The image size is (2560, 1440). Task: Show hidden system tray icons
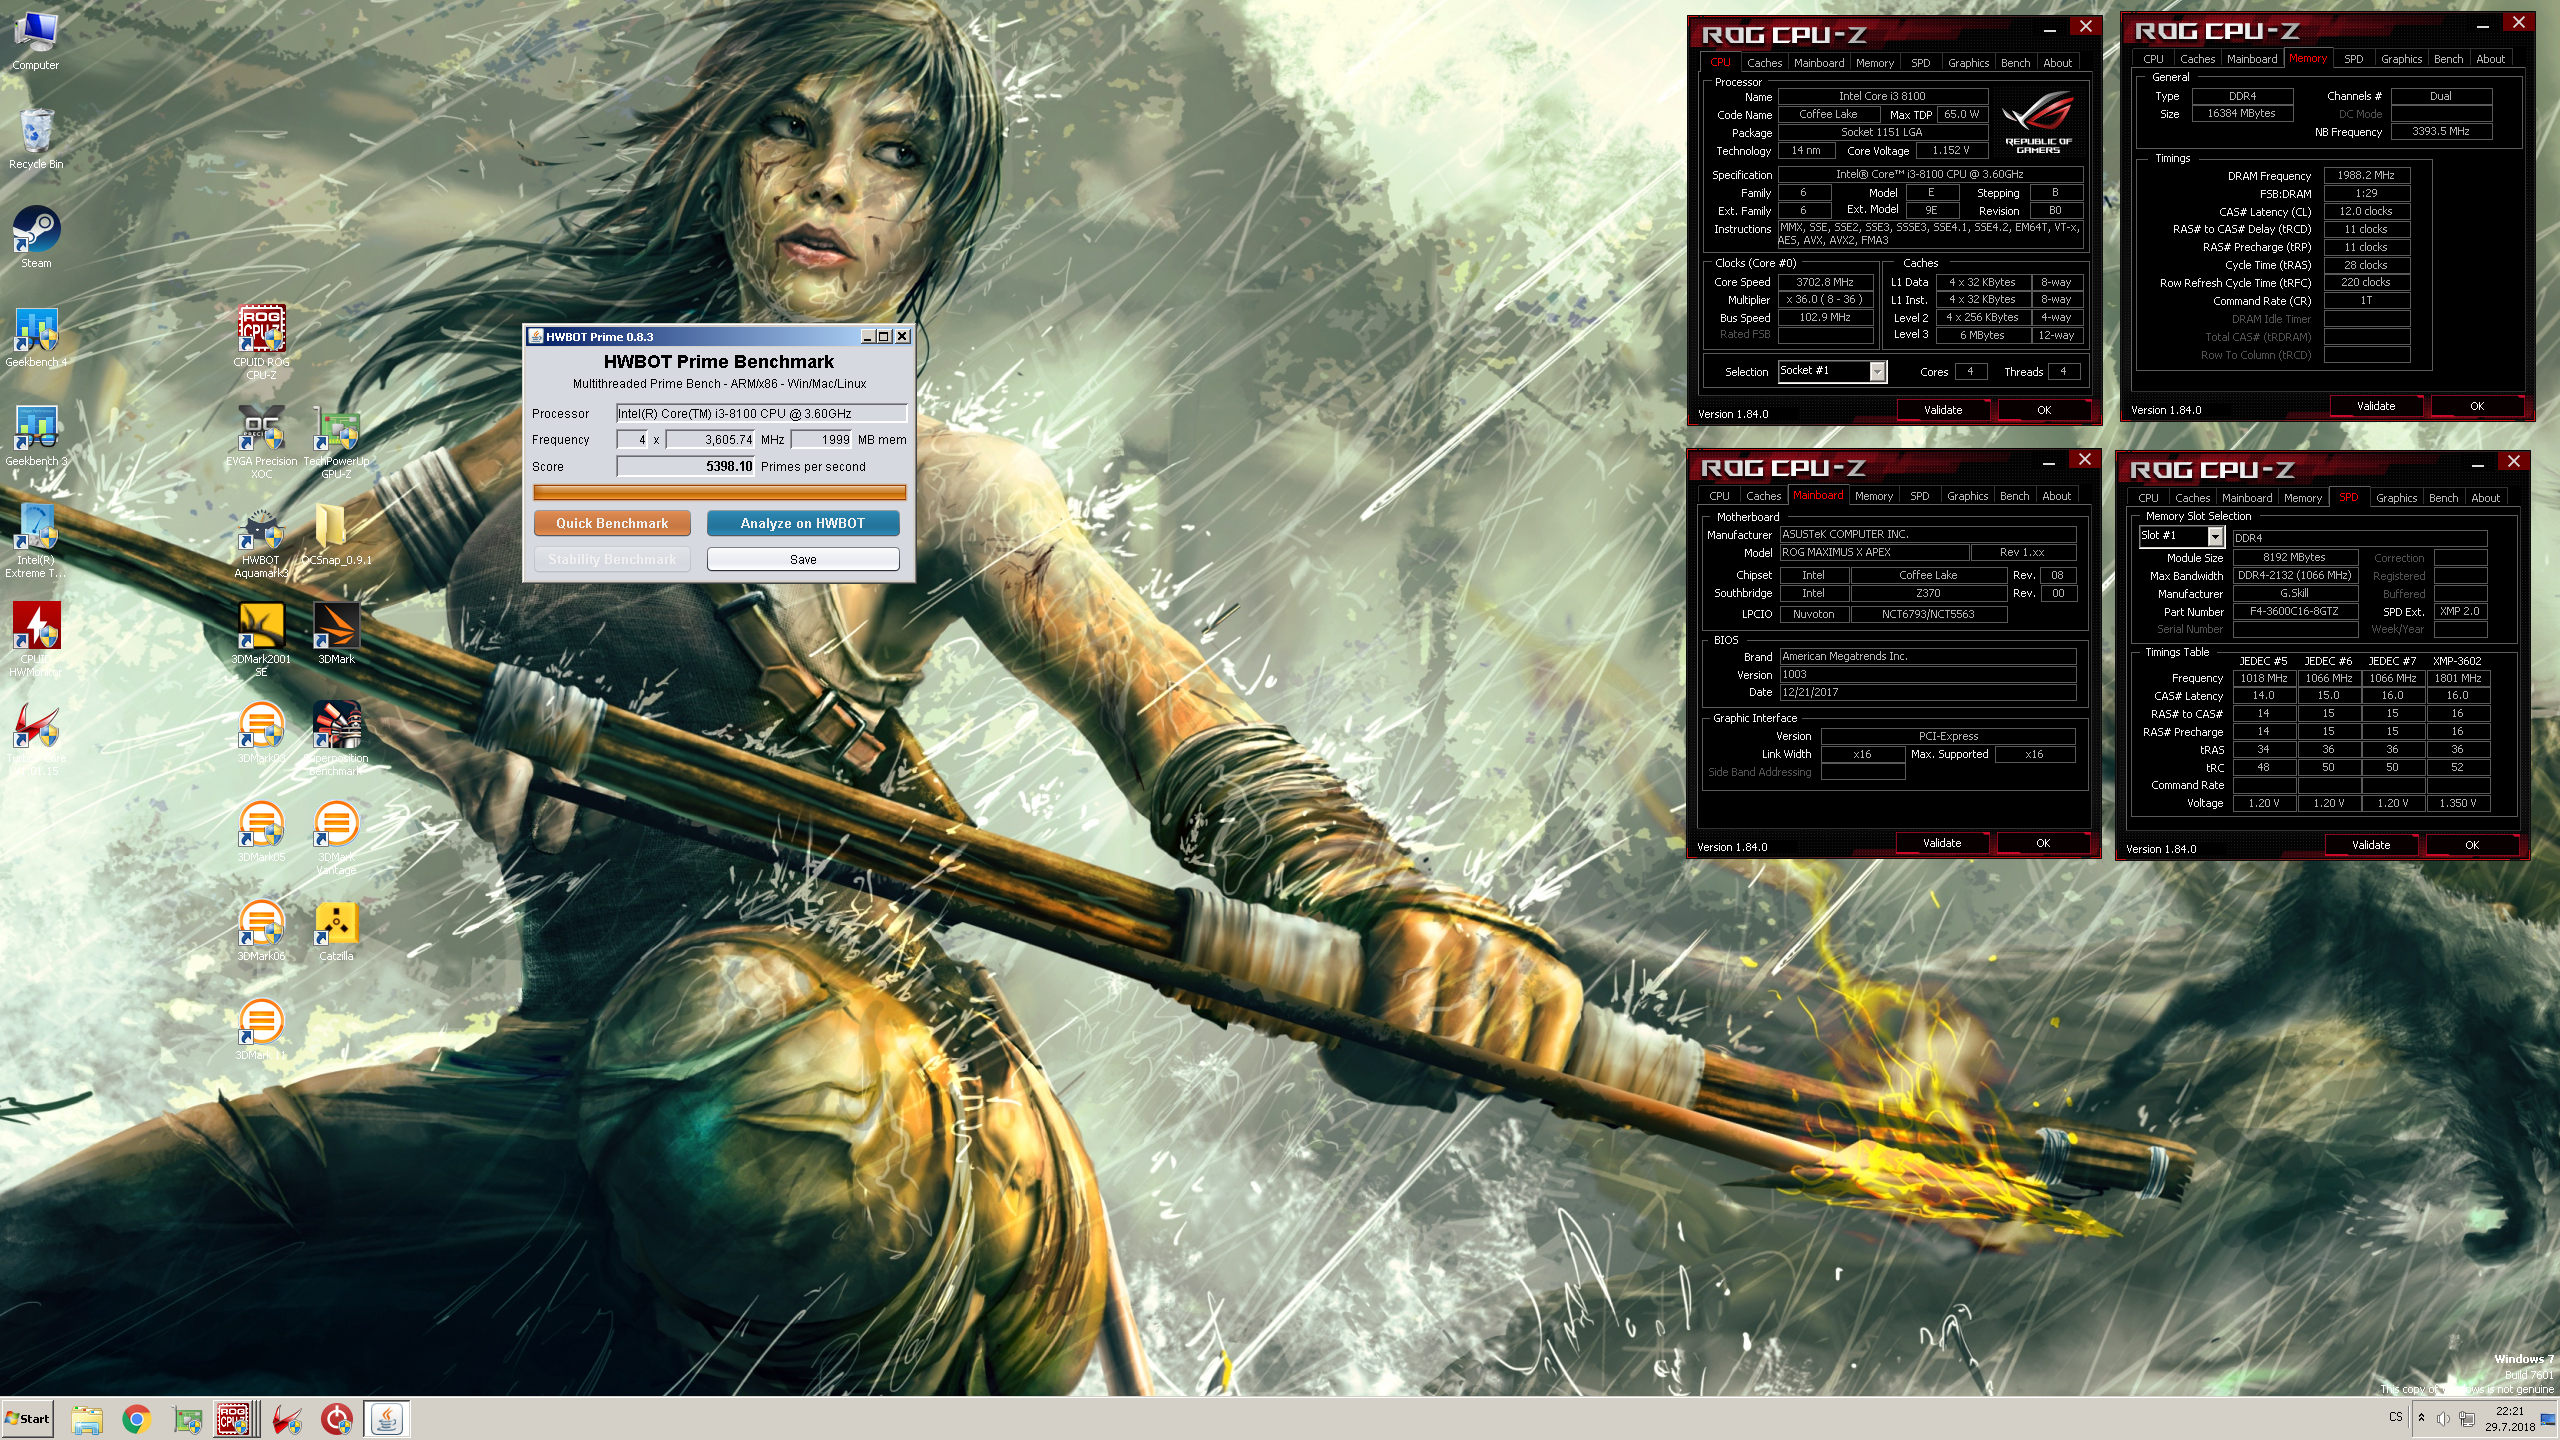(x=2421, y=1418)
